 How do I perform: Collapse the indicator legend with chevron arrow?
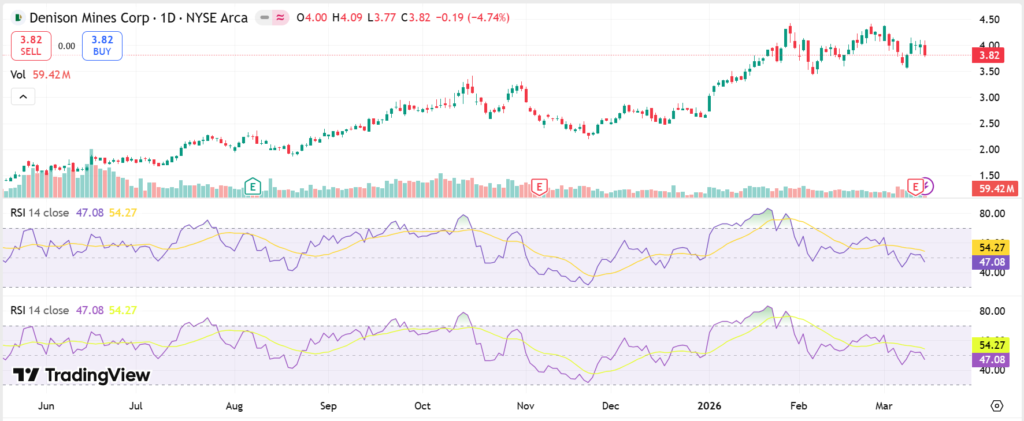22,96
